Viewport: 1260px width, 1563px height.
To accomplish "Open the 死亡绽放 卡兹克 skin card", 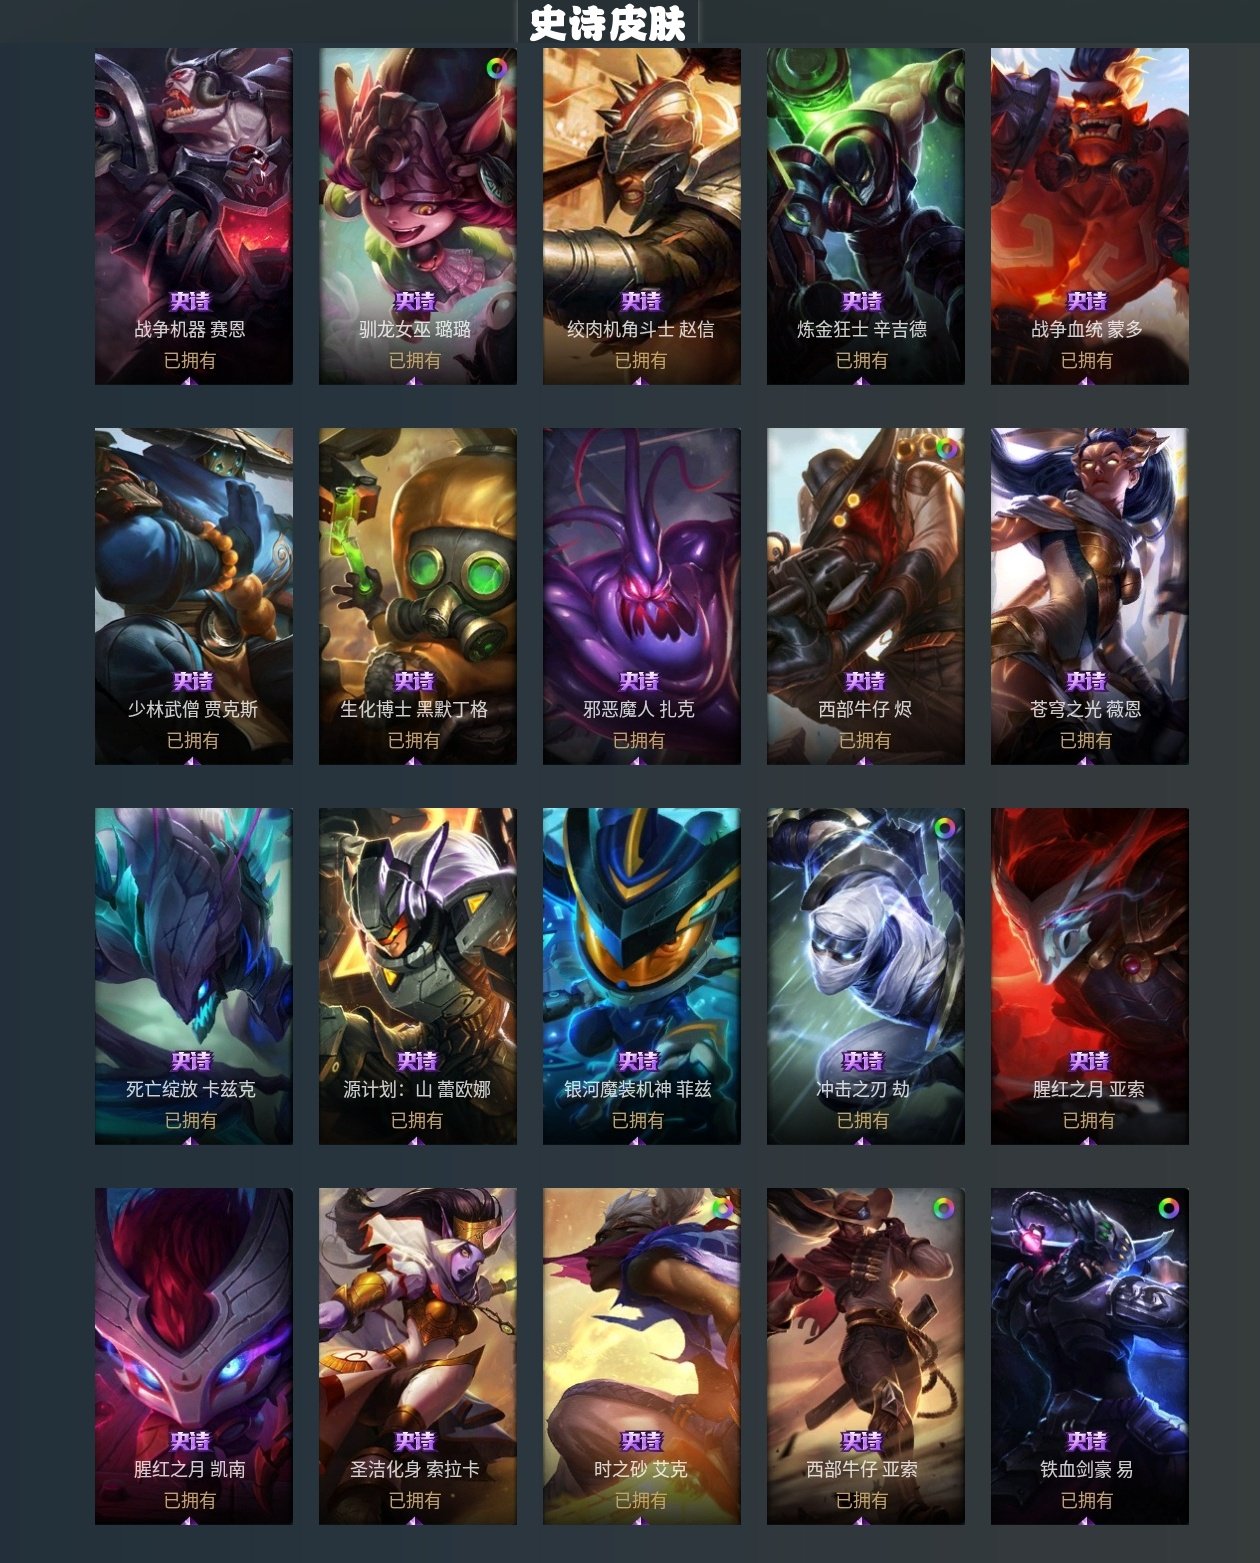I will (194, 976).
